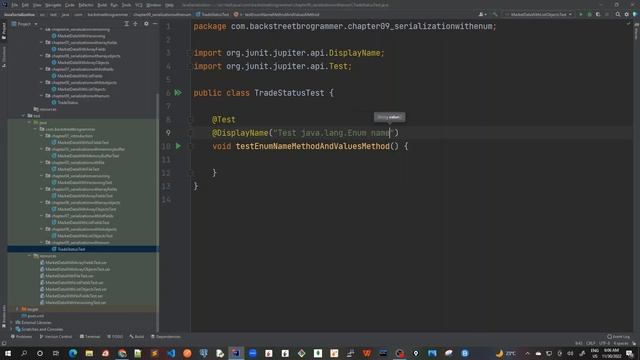Switch to Visual Studio Code on taskbar
The width and height of the screenshot is (640, 360).
tap(171, 353)
